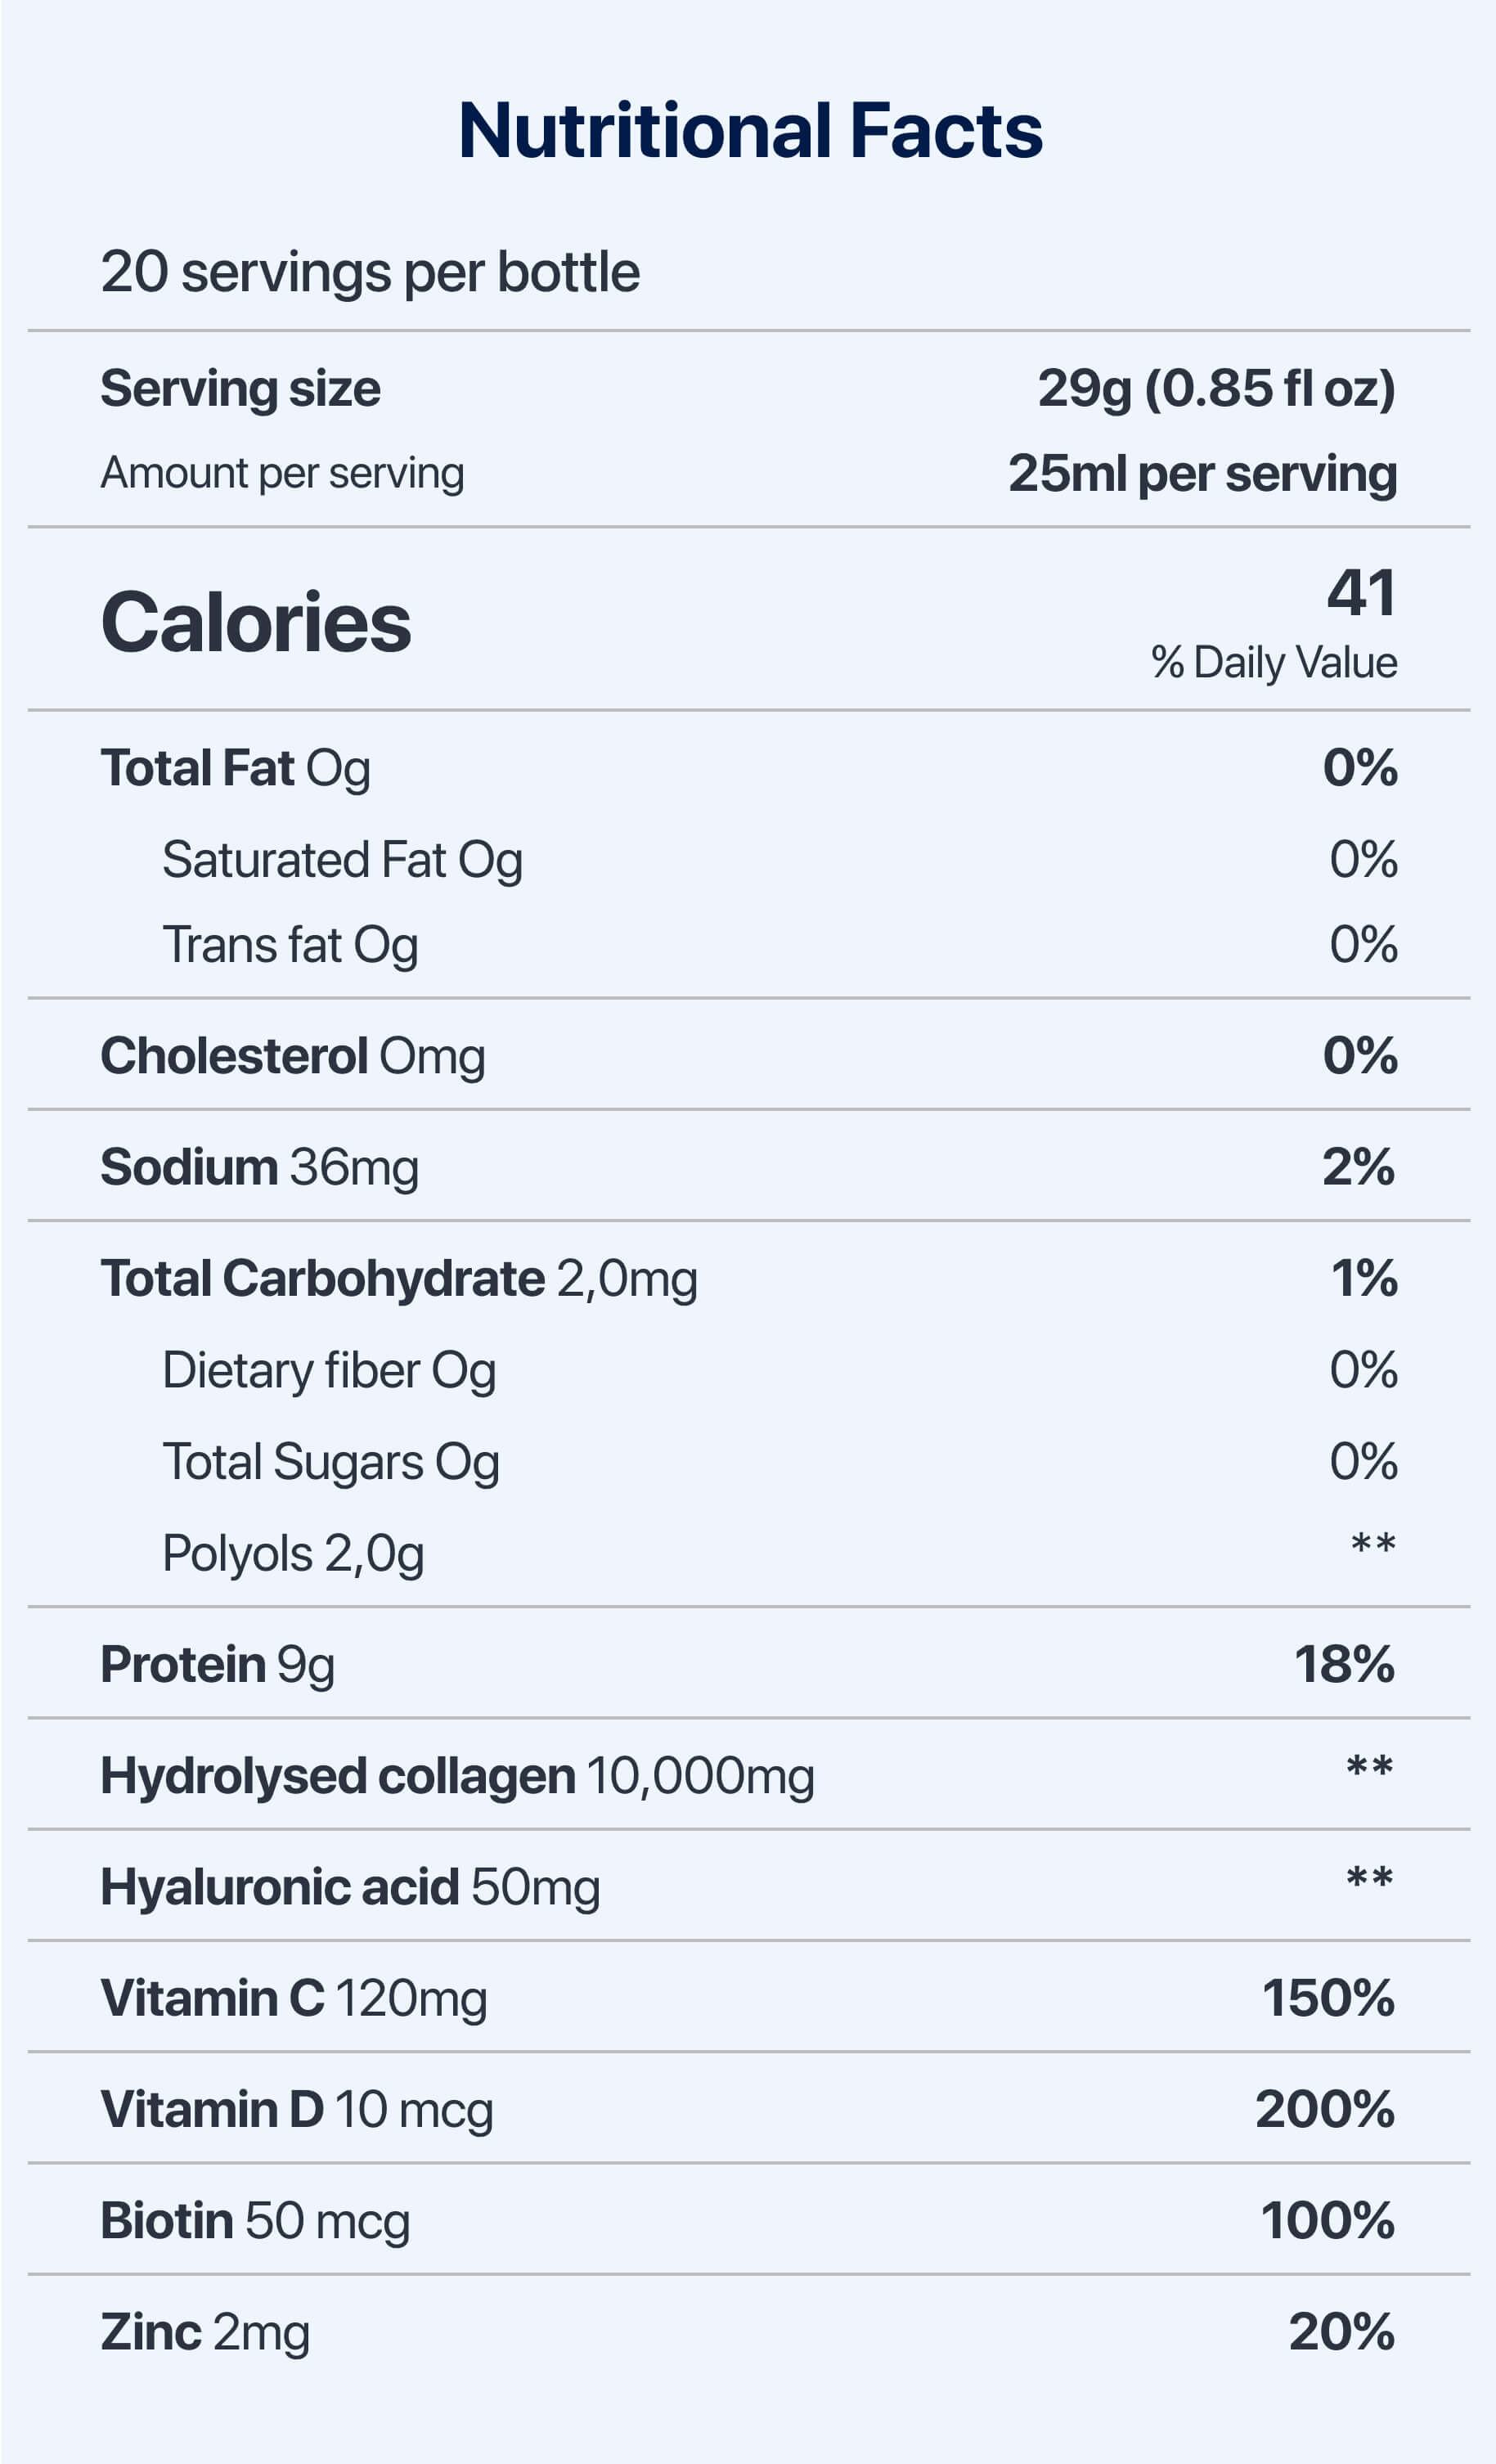
Task: Select the Total Carbohydrate row label
Action: tap(399, 1279)
